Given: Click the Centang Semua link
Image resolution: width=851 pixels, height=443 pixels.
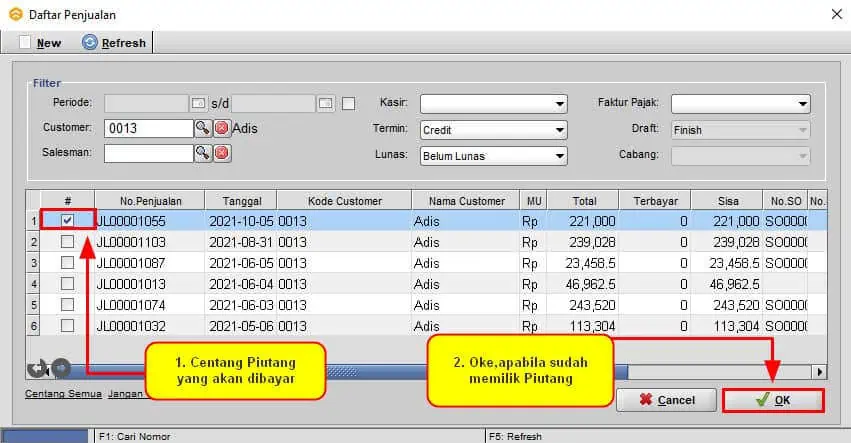Looking at the screenshot, I should pyautogui.click(x=63, y=394).
